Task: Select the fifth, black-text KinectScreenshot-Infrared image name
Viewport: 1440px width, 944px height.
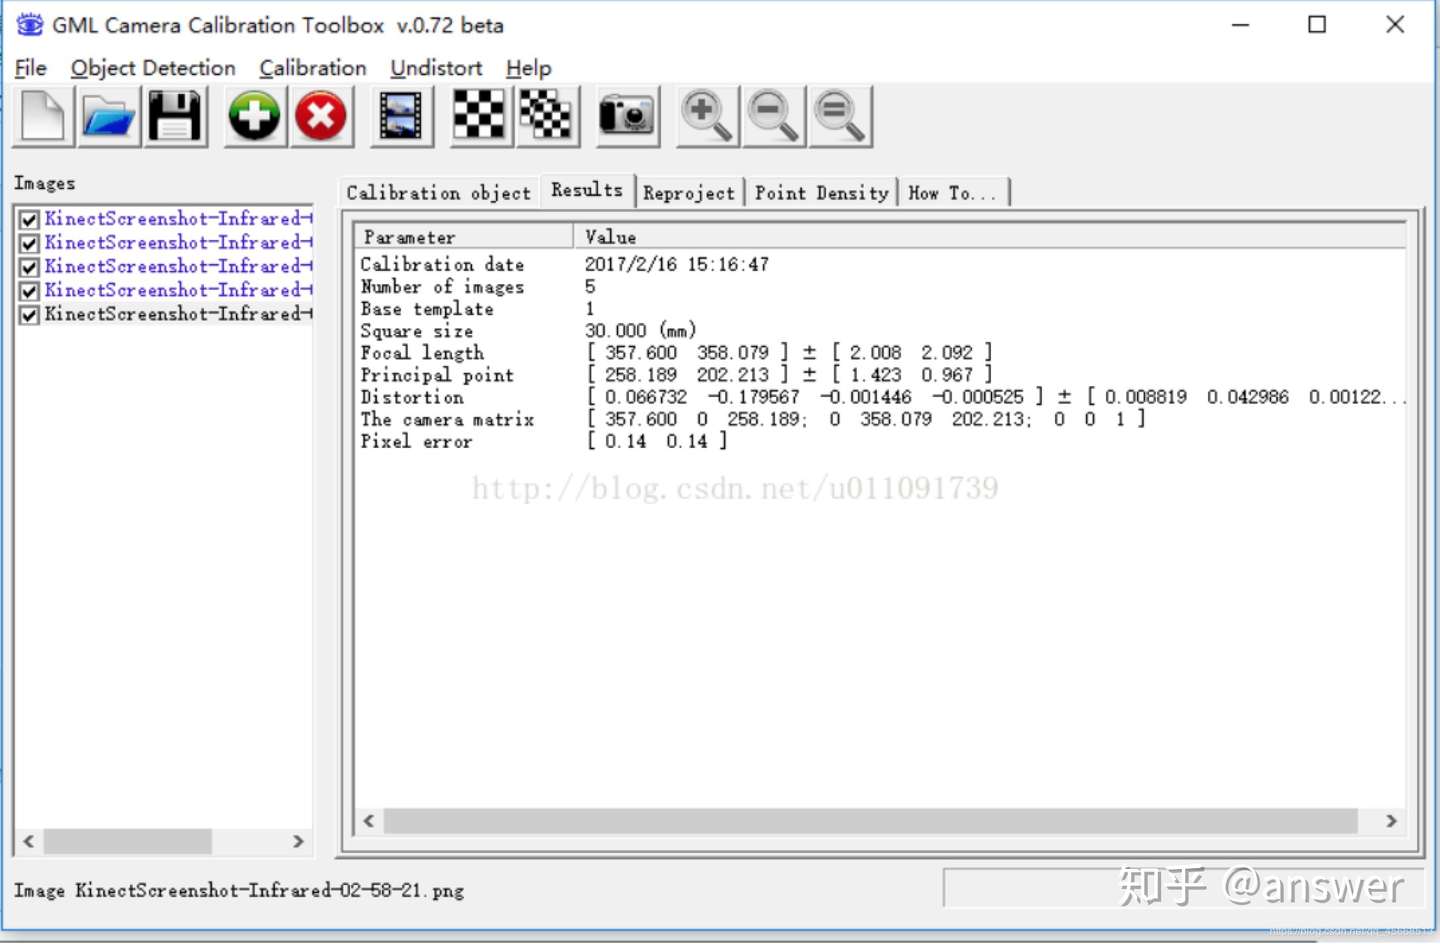Action: point(178,314)
